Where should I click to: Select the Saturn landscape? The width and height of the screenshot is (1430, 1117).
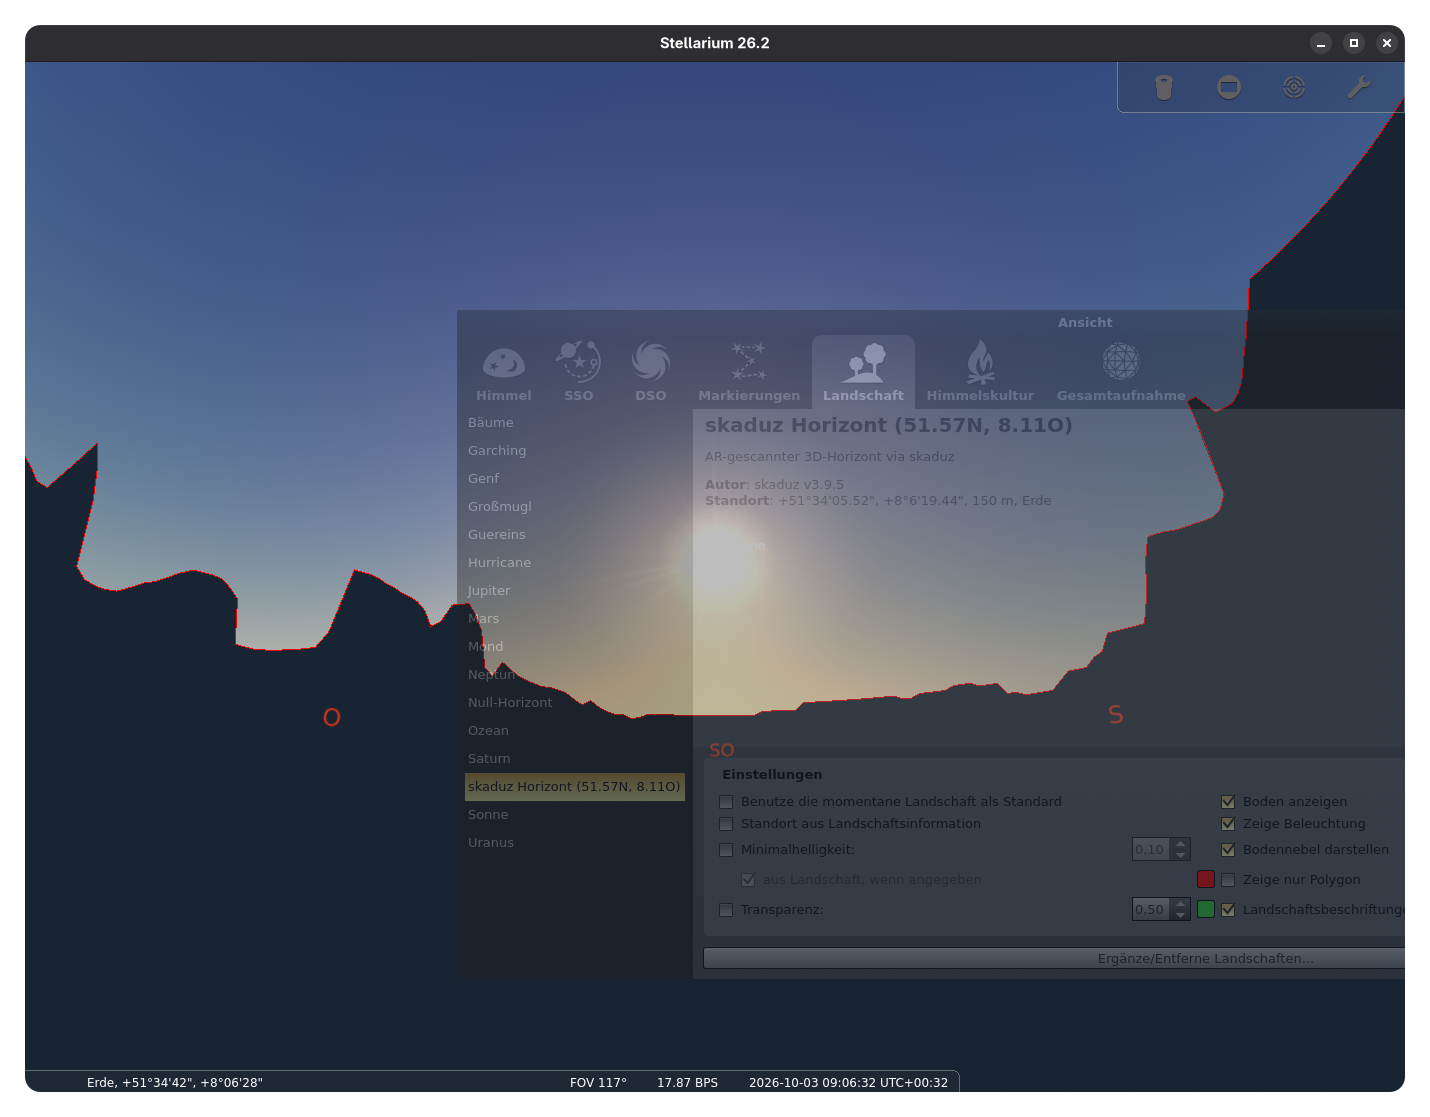(x=575, y=759)
